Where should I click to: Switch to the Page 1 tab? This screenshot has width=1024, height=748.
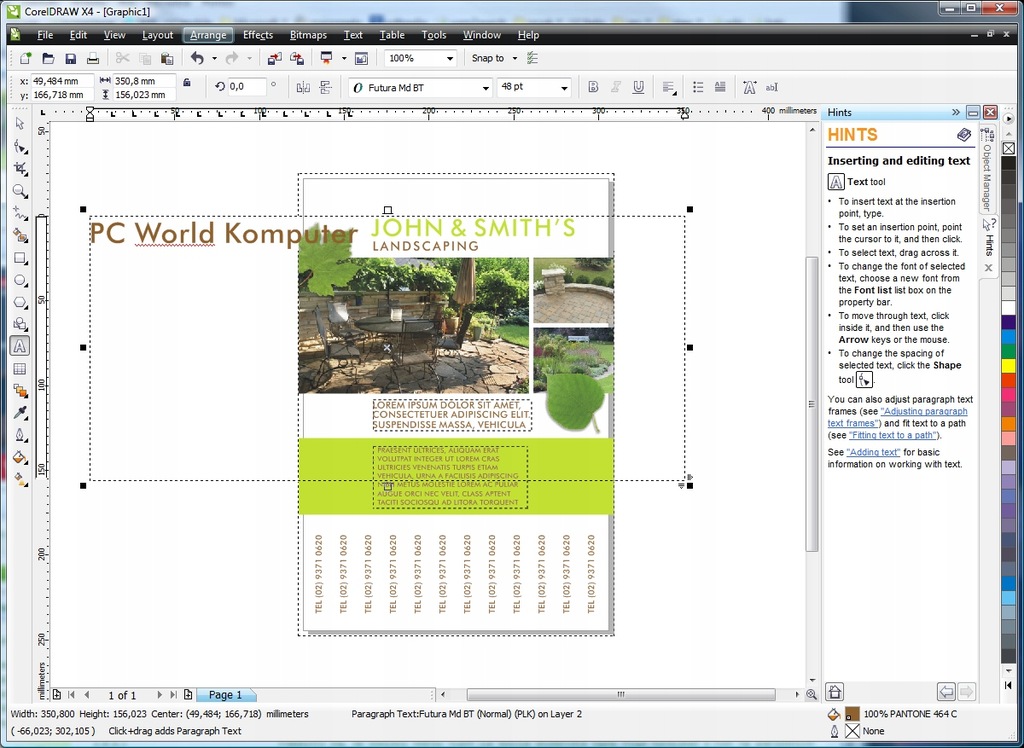[226, 694]
